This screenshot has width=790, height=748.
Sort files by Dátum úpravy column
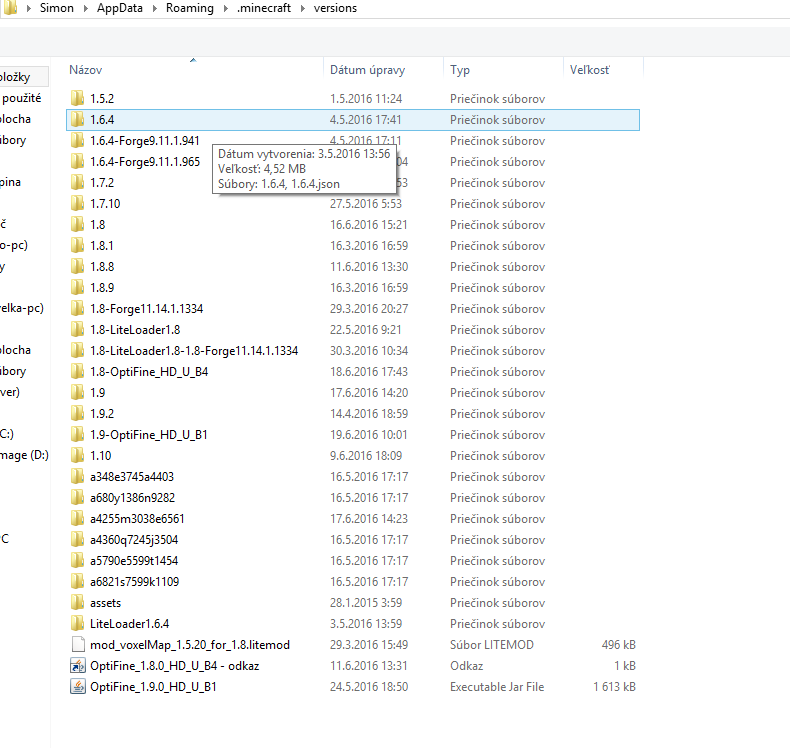[367, 71]
